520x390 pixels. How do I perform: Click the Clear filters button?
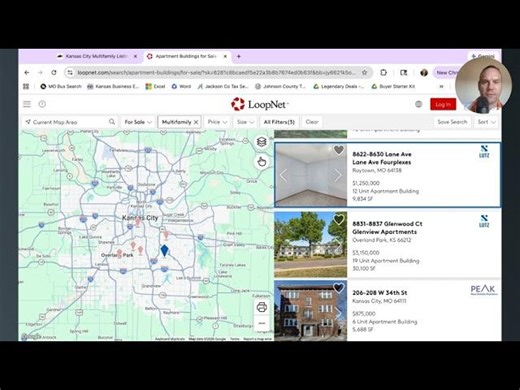312,122
